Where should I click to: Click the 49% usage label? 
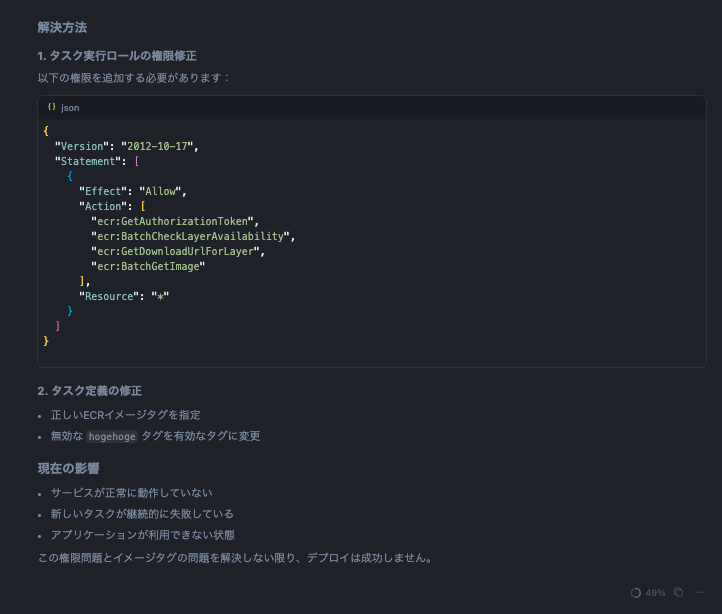click(x=655, y=593)
